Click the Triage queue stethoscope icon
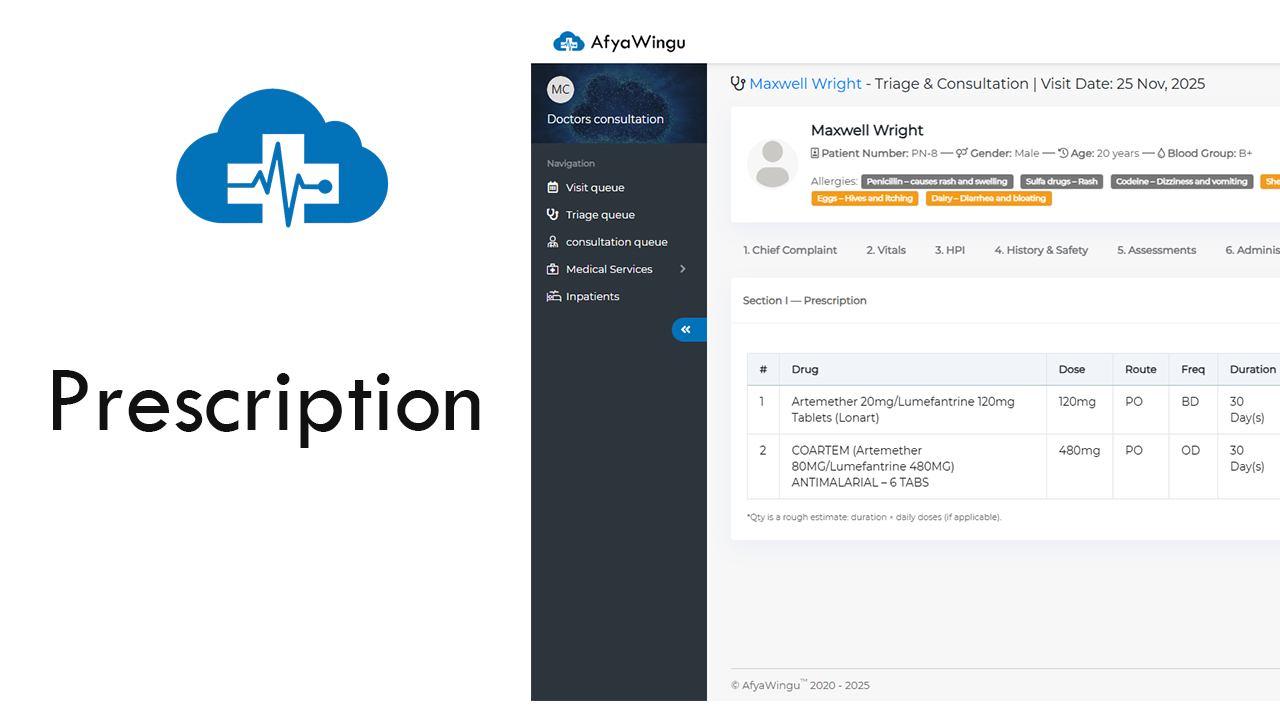Image resolution: width=1280 pixels, height=720 pixels. coord(553,215)
